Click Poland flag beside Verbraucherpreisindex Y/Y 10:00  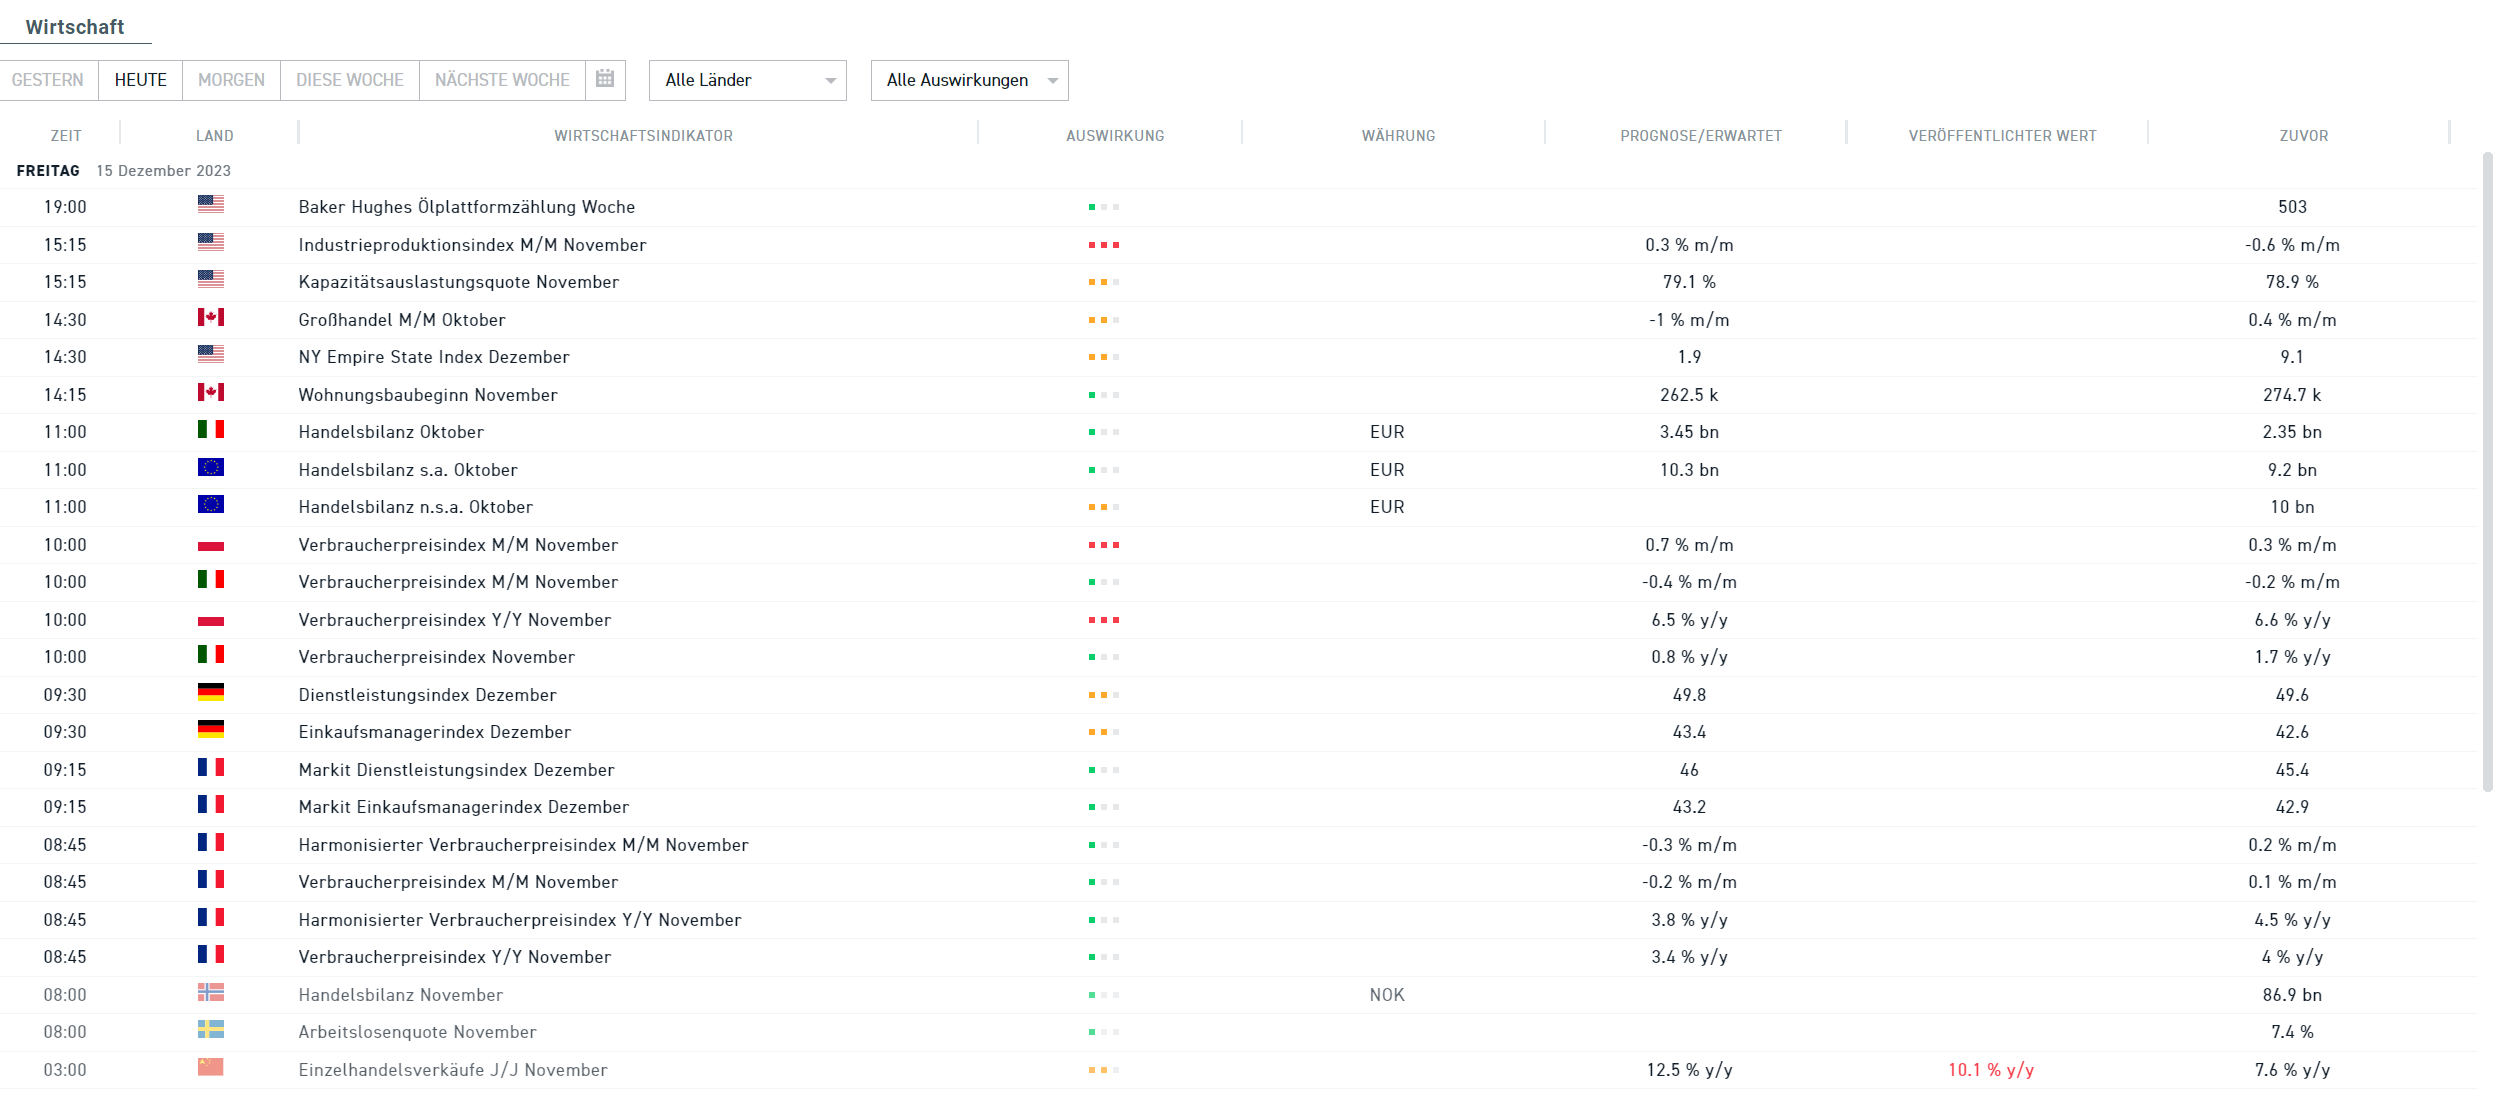pyautogui.click(x=211, y=620)
